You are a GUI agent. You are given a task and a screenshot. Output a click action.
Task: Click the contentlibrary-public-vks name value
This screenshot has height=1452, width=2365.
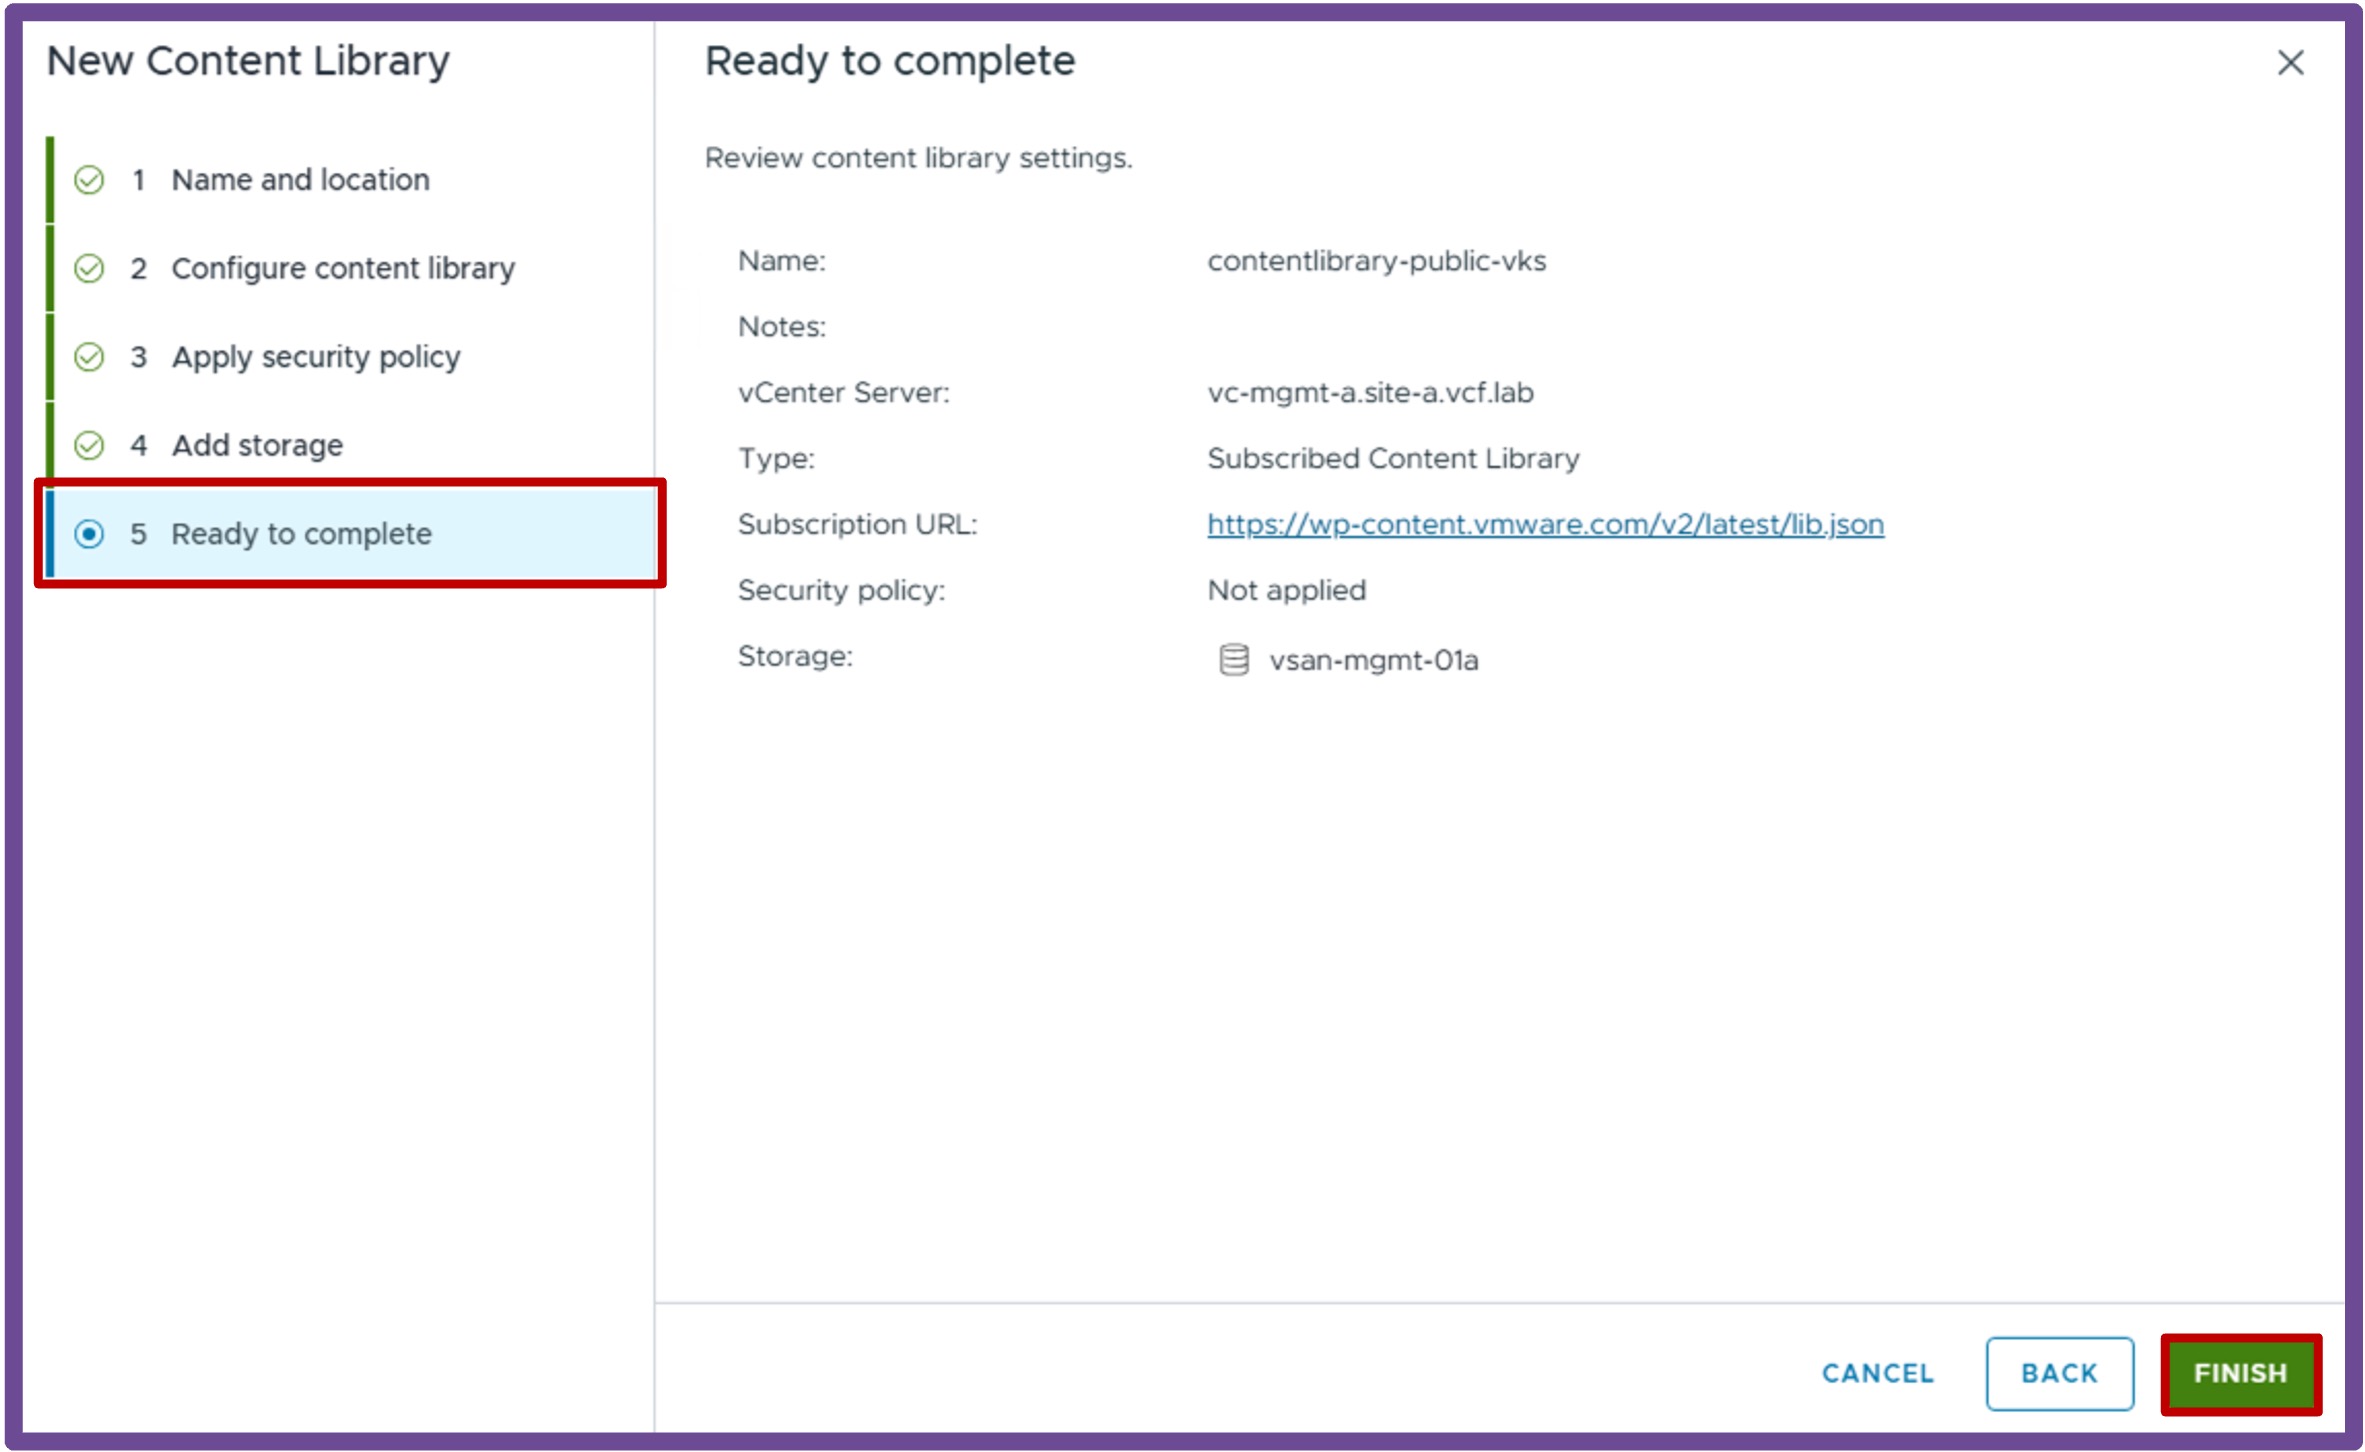1376,261
